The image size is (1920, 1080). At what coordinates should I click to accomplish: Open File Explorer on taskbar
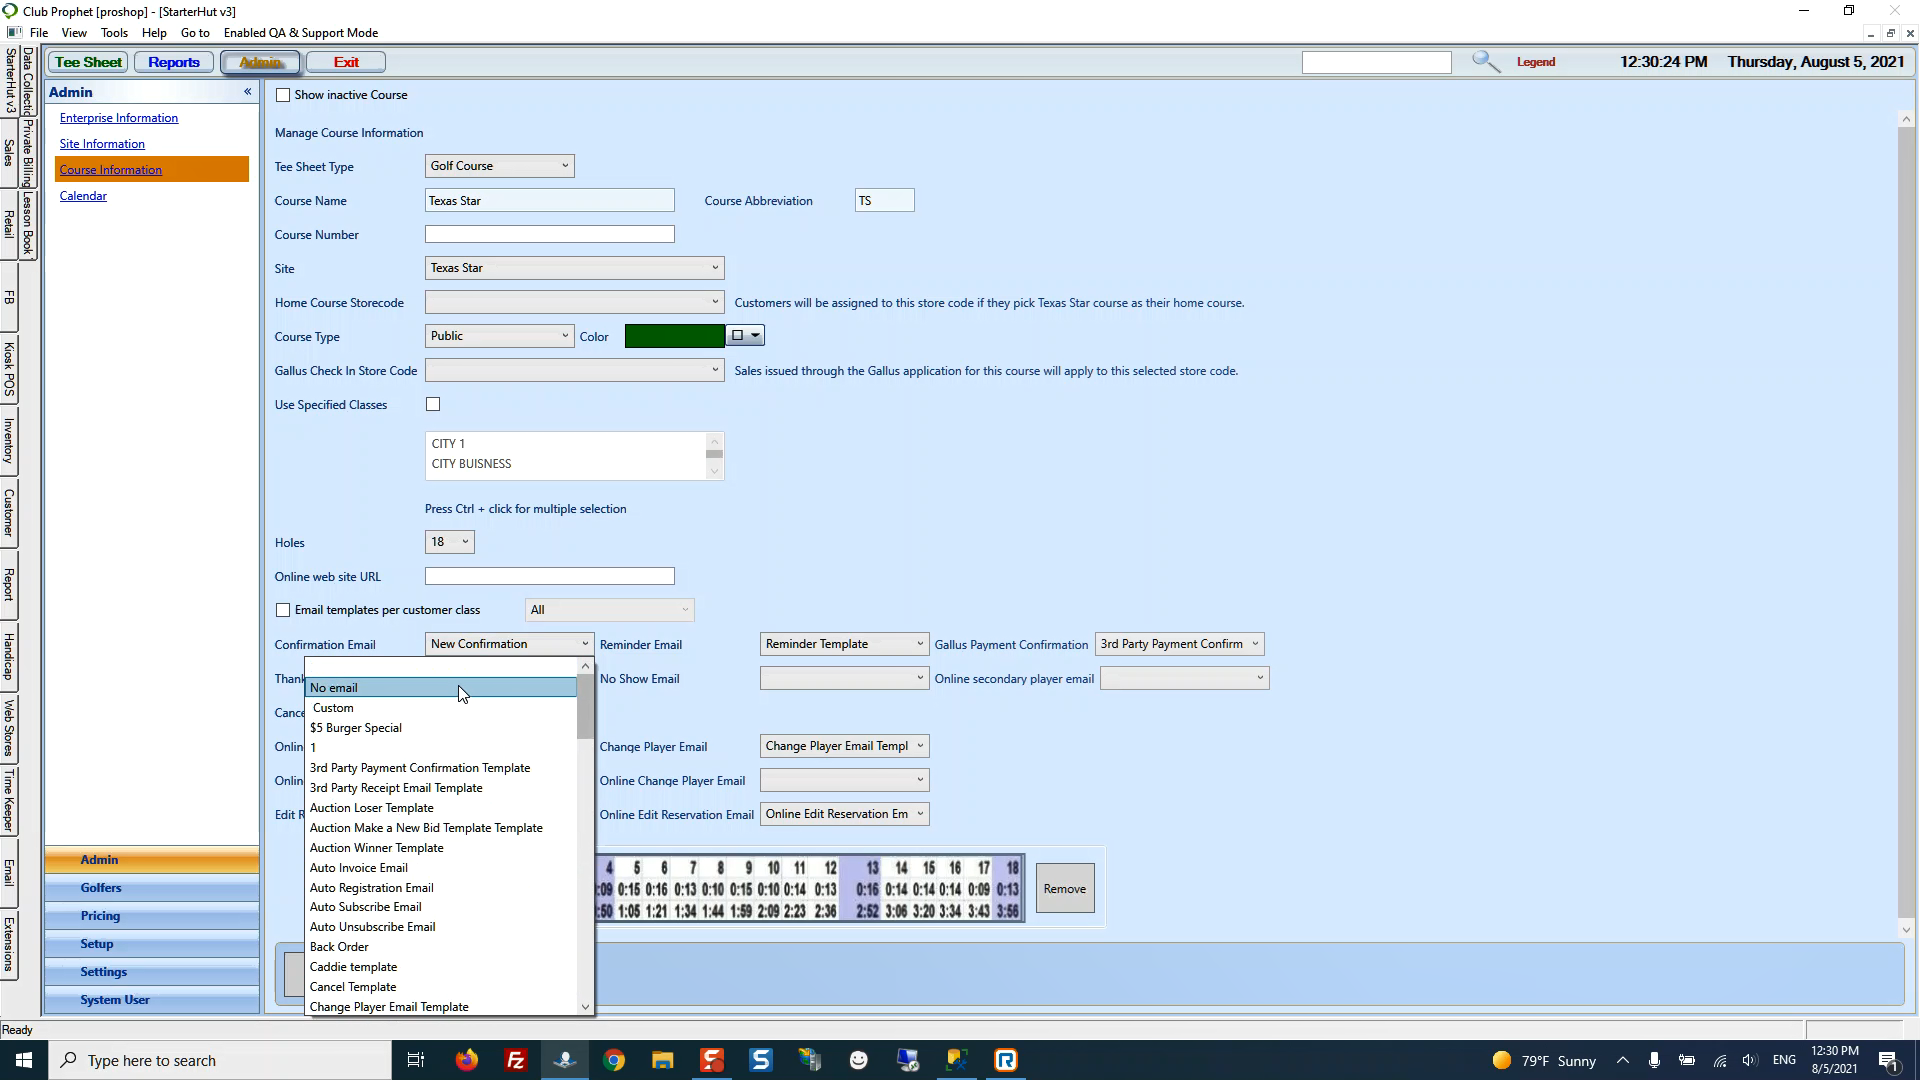point(662,1060)
